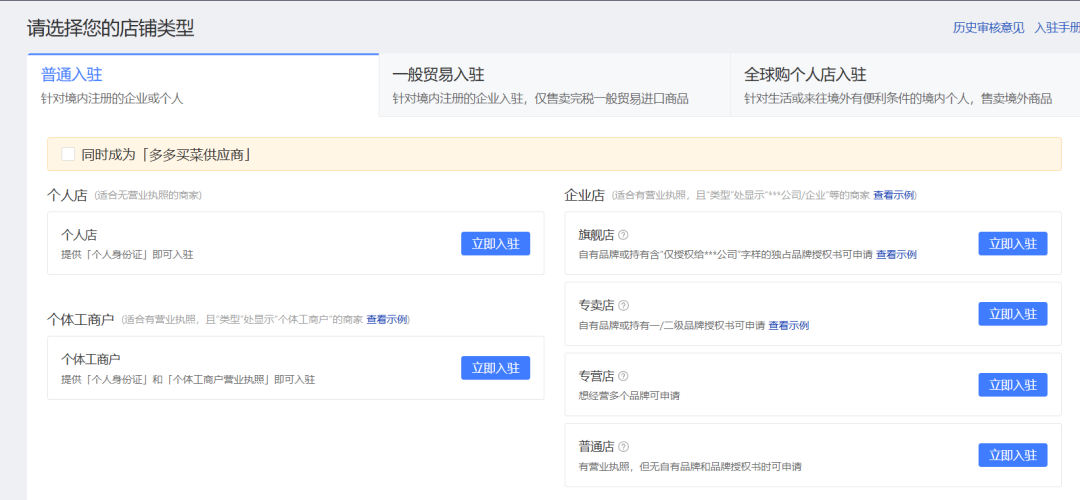Click 立即入驻 for 个人店
Screen dimensions: 1080x500
495,243
